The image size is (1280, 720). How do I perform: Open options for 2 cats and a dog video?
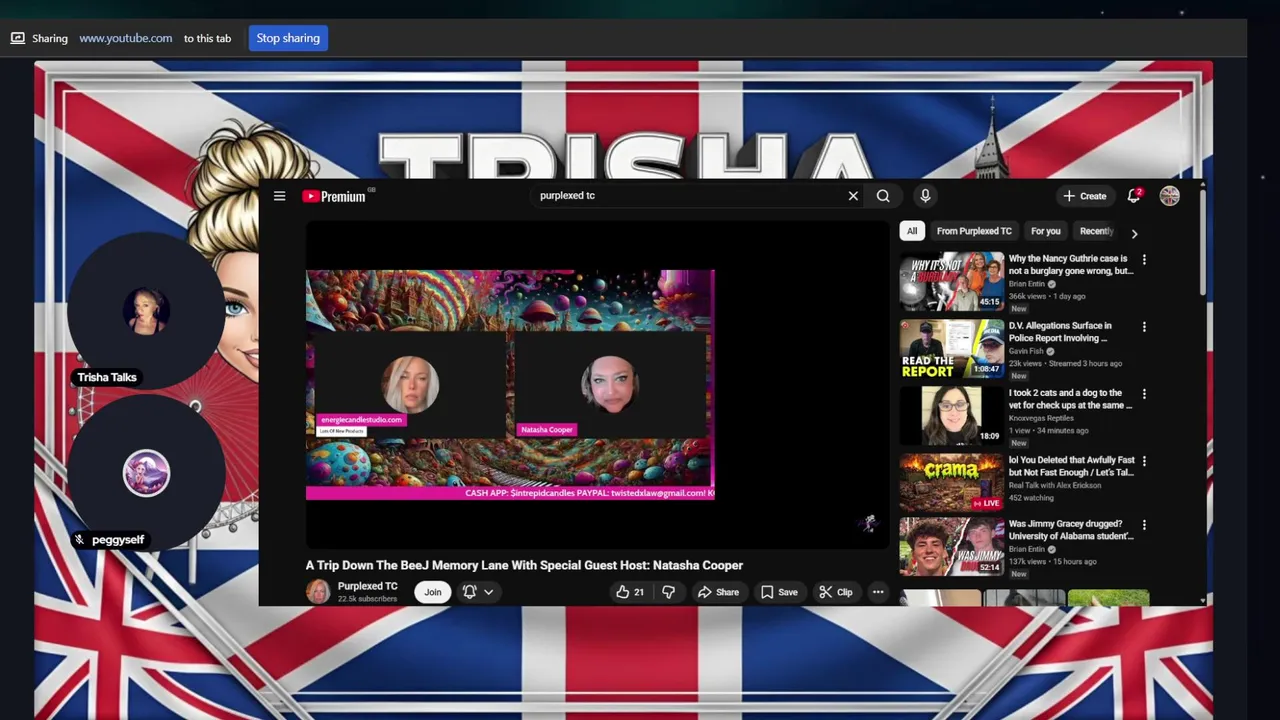pyautogui.click(x=1144, y=394)
